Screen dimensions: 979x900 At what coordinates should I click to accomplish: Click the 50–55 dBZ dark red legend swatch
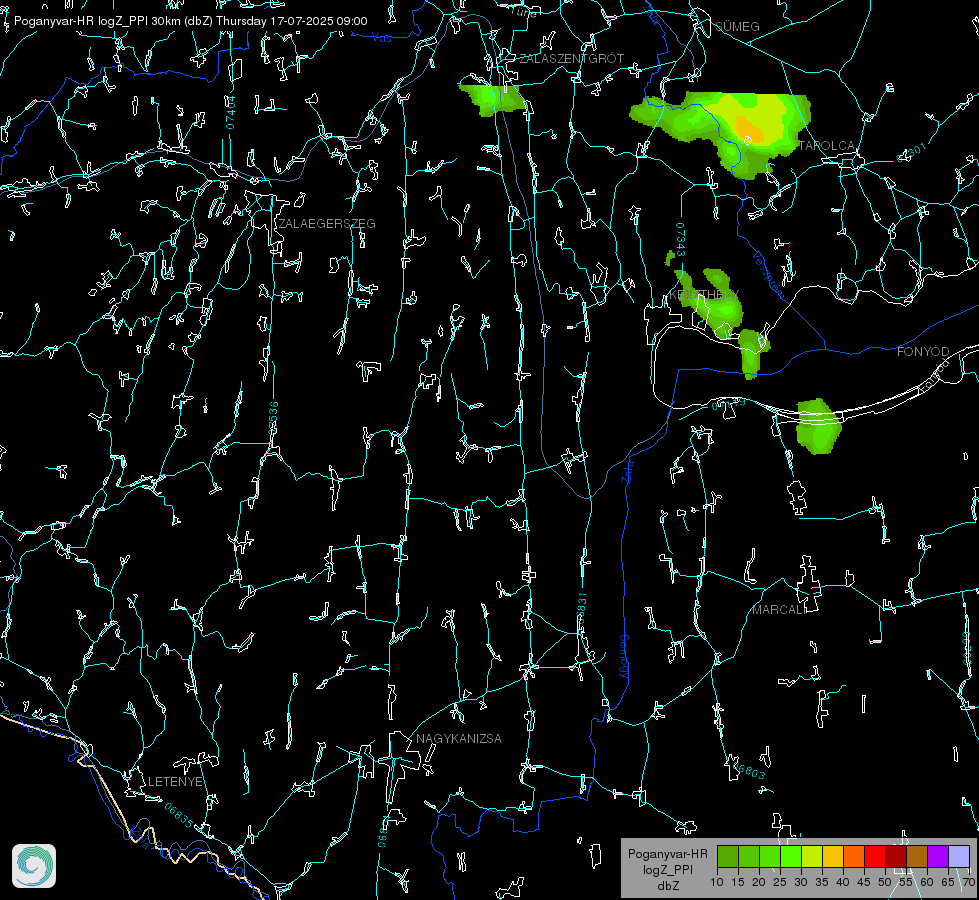[896, 856]
